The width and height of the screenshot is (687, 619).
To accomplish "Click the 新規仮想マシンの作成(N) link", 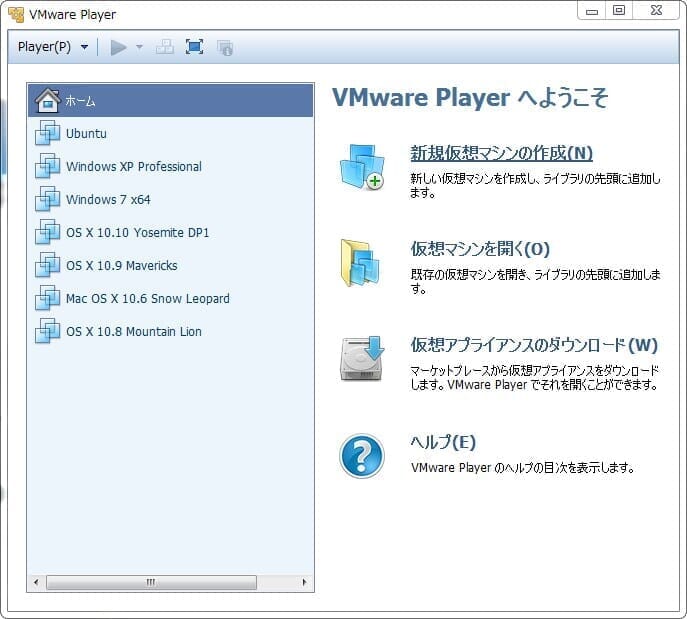I will click(501, 153).
